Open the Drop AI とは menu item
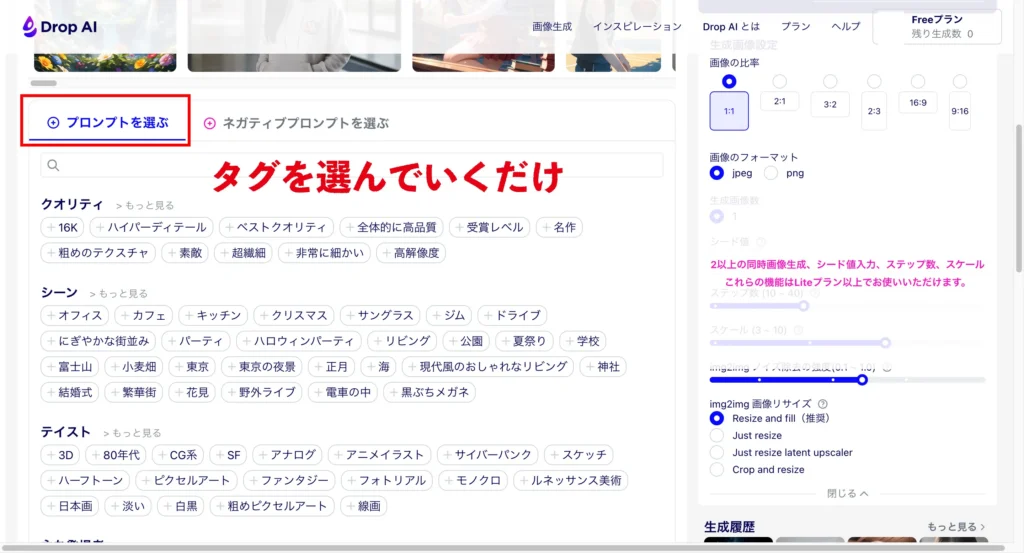 tap(731, 27)
